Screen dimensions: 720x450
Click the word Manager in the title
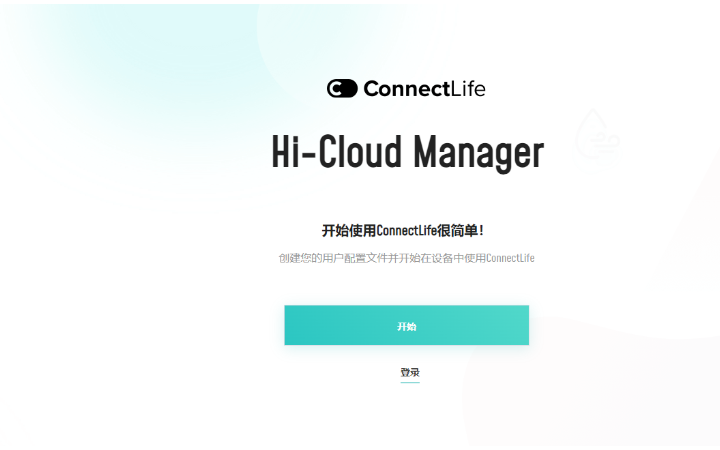pyautogui.click(x=478, y=152)
